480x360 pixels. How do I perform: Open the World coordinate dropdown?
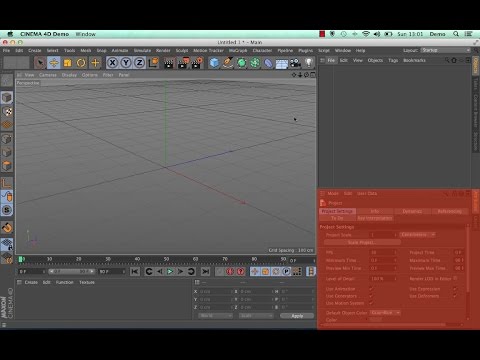point(215,316)
